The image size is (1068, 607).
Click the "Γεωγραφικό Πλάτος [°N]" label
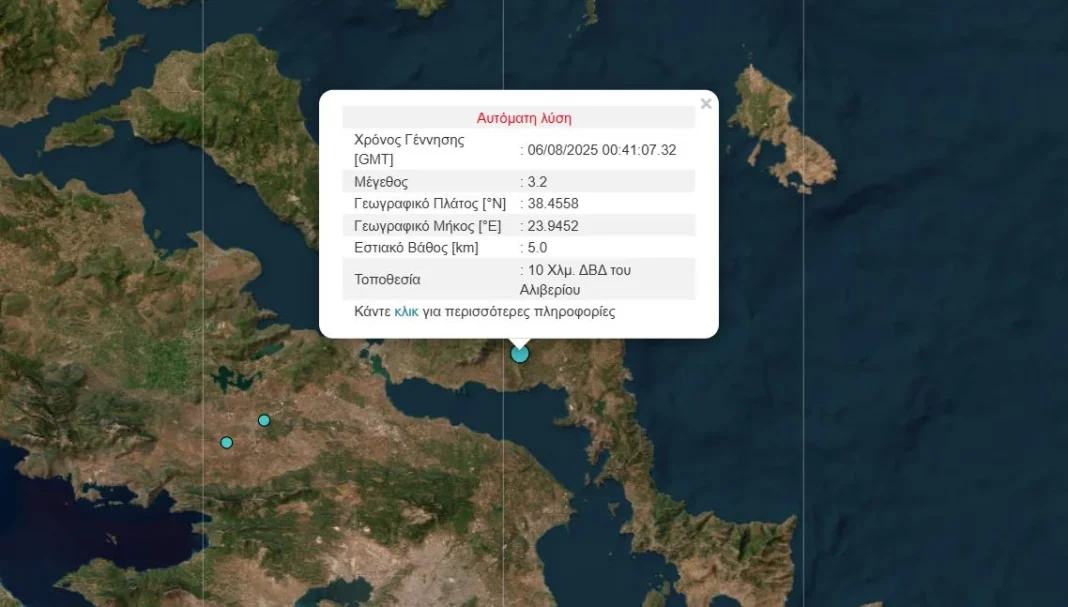tap(430, 204)
